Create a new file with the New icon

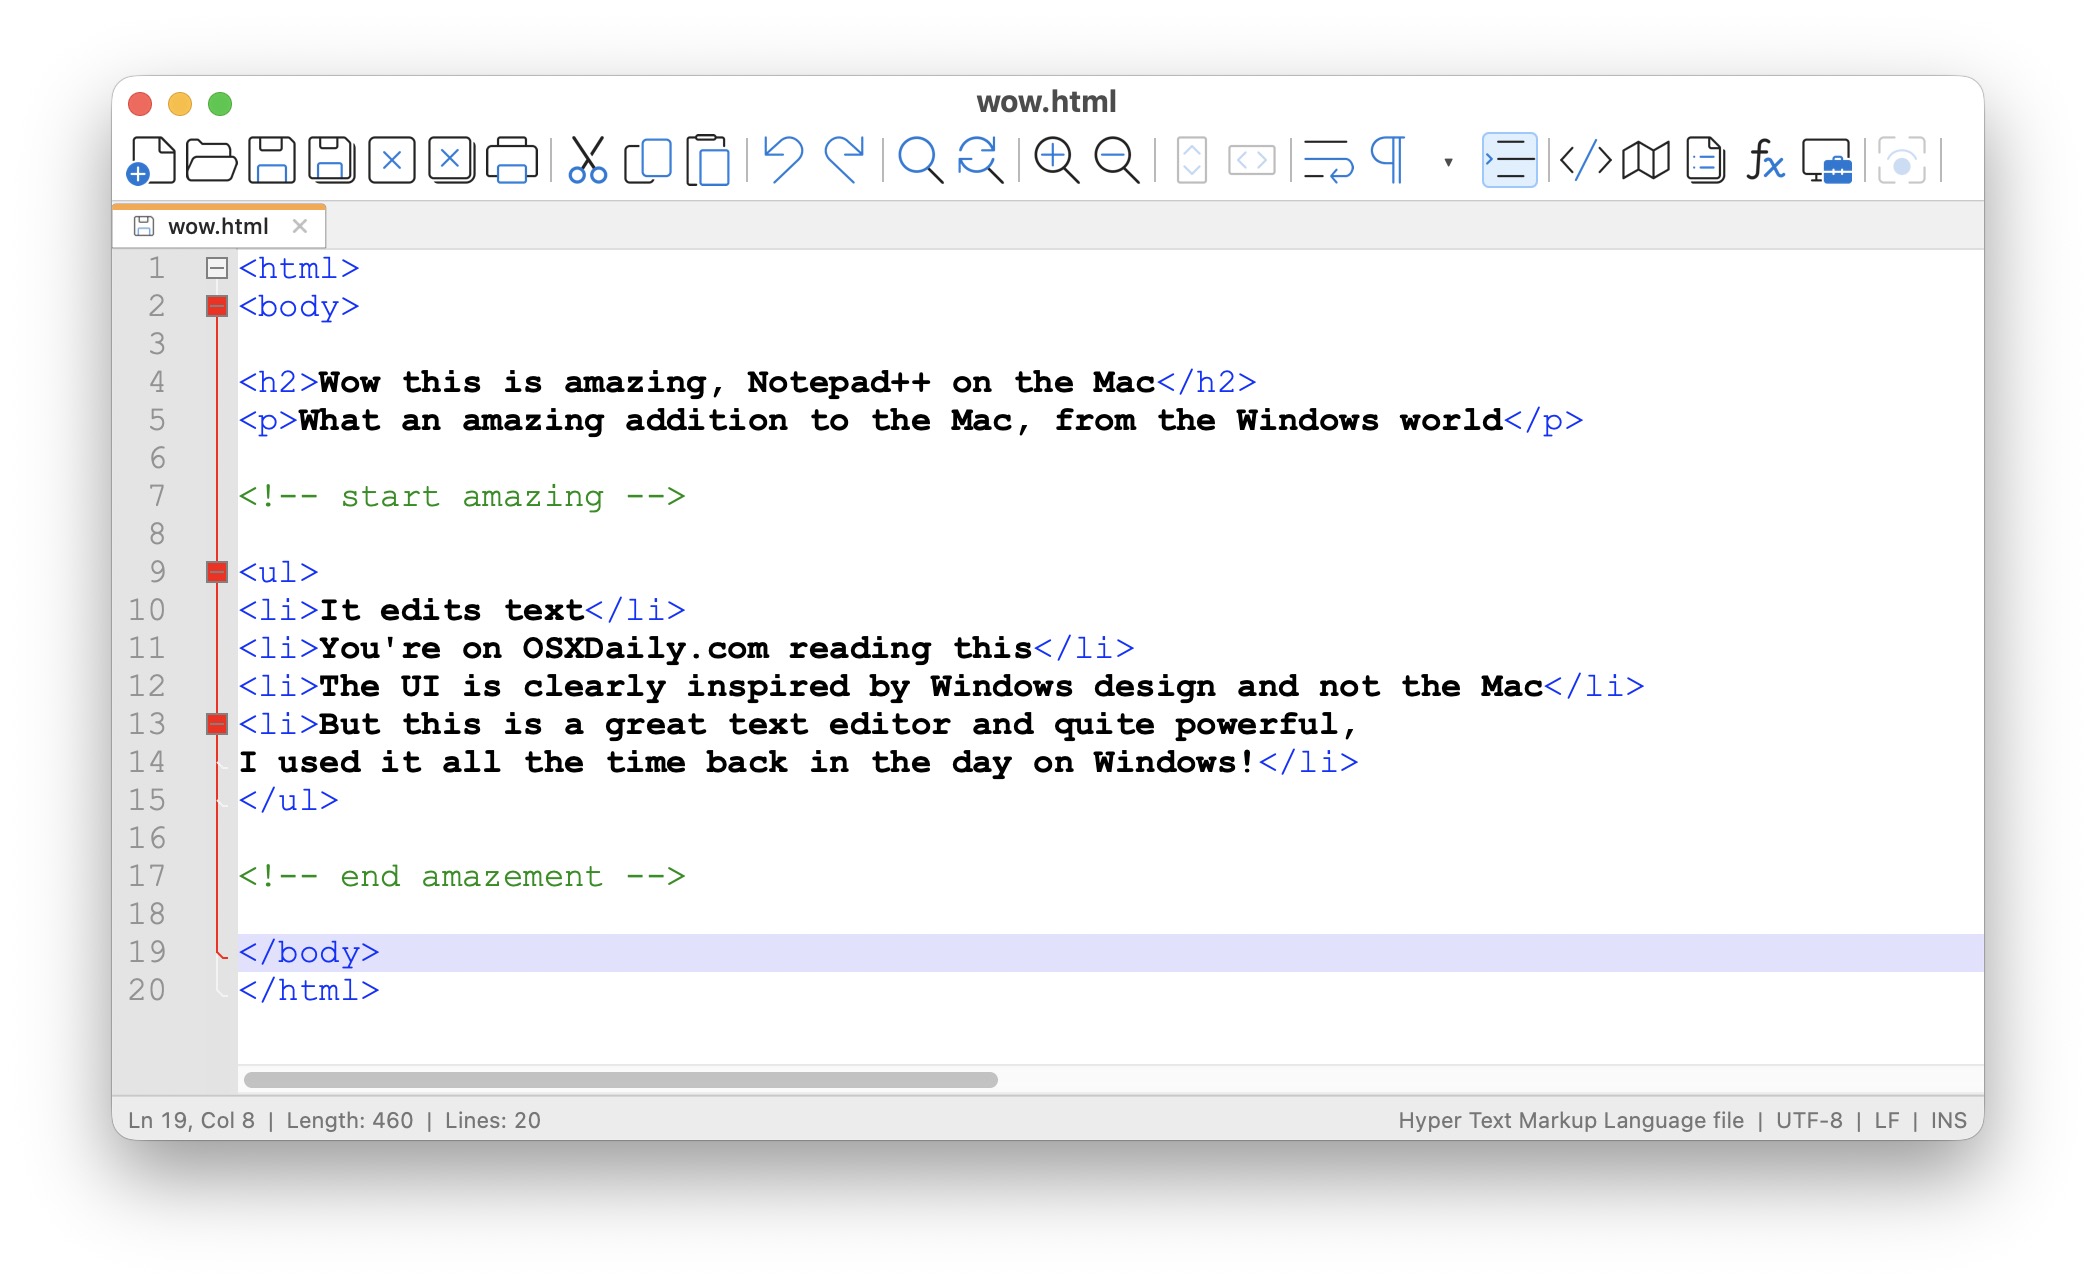(x=151, y=160)
